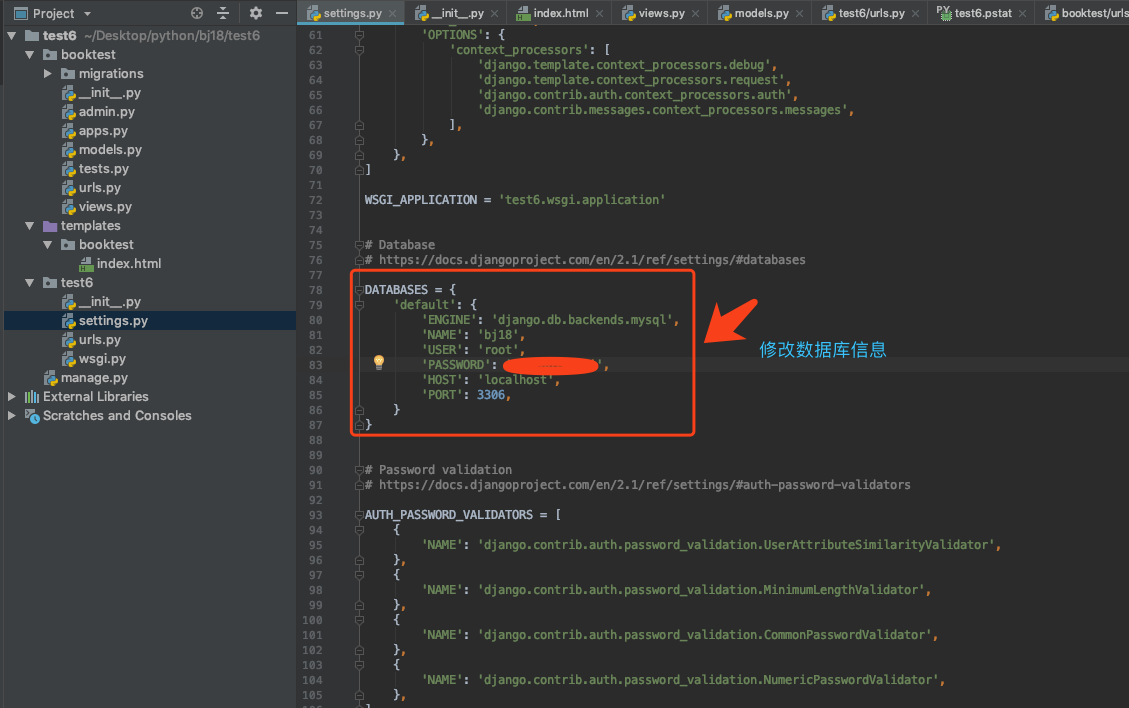Click the Scratches and Consoles icon
The width and height of the screenshot is (1129, 708).
pyautogui.click(x=32, y=416)
